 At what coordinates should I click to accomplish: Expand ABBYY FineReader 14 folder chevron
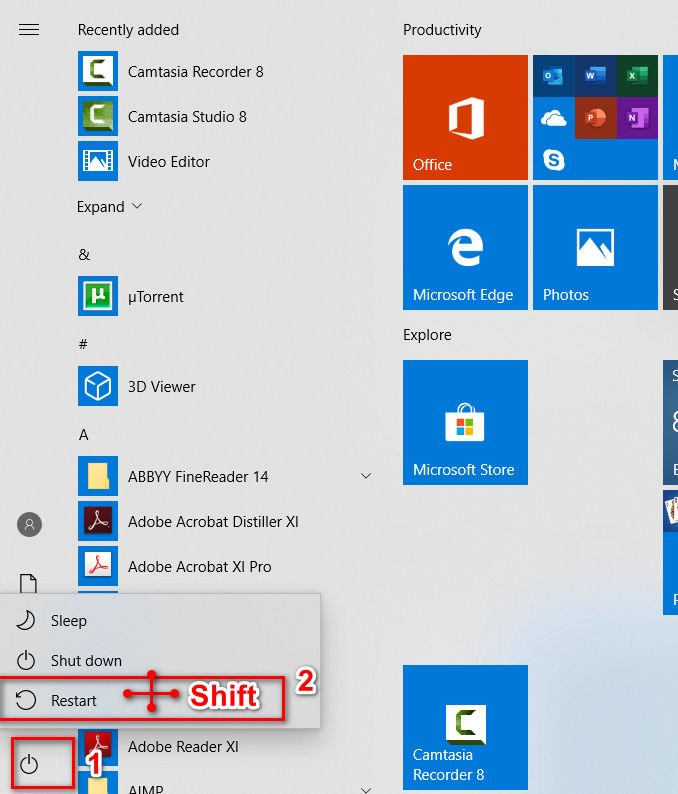pyautogui.click(x=366, y=476)
